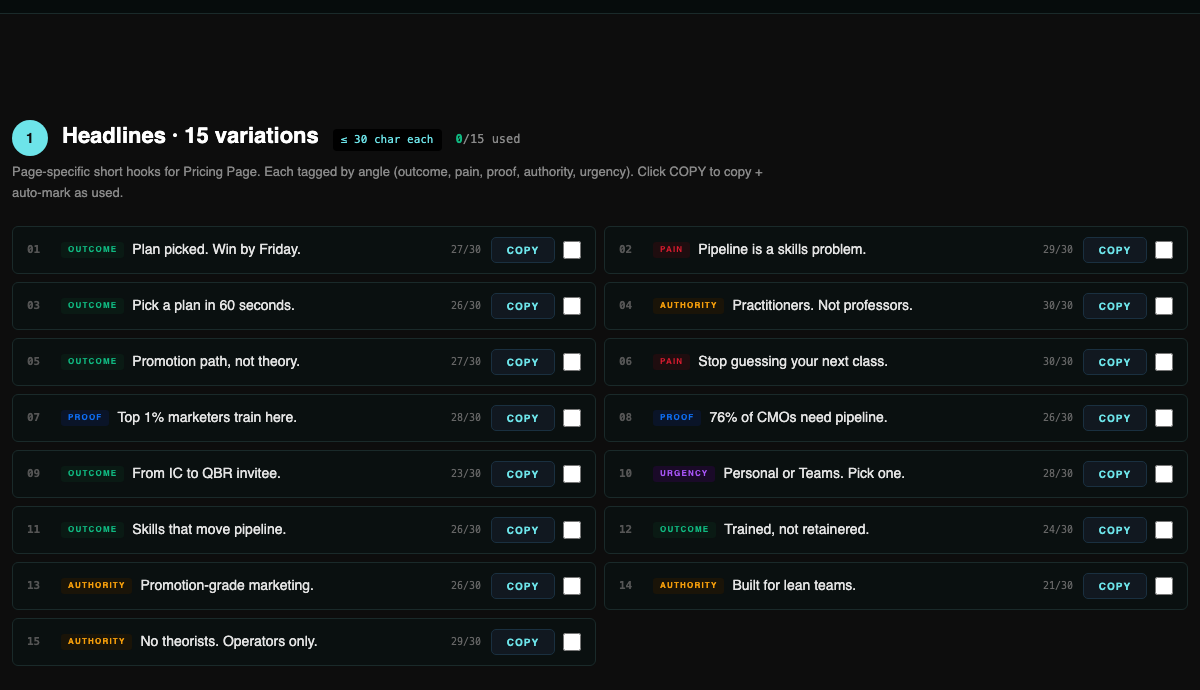Copy headline 'No theorists. Operators only.'
Image resolution: width=1200 pixels, height=690 pixels.
(522, 642)
